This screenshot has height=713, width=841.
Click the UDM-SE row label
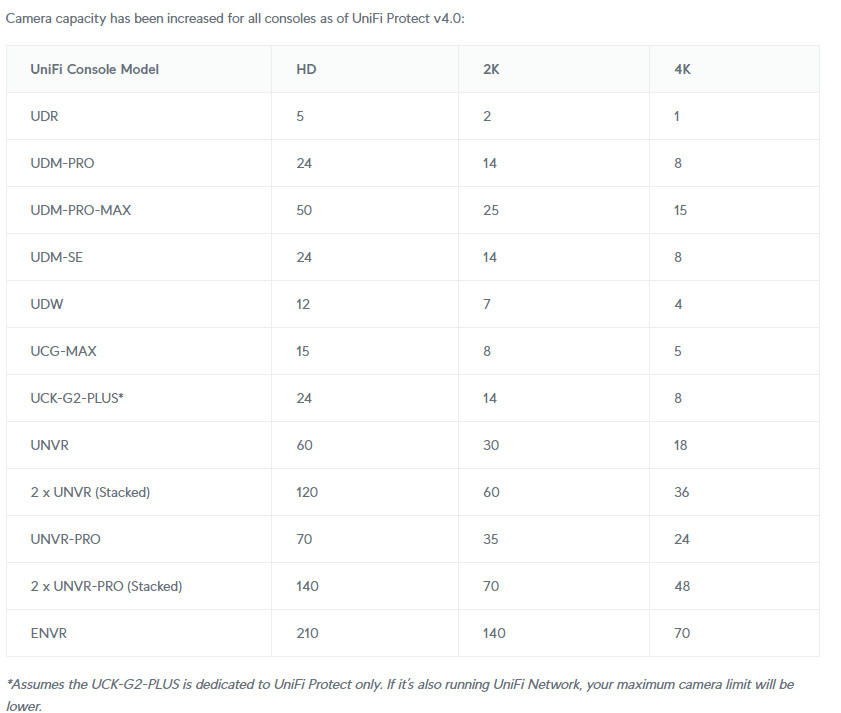(x=56, y=258)
